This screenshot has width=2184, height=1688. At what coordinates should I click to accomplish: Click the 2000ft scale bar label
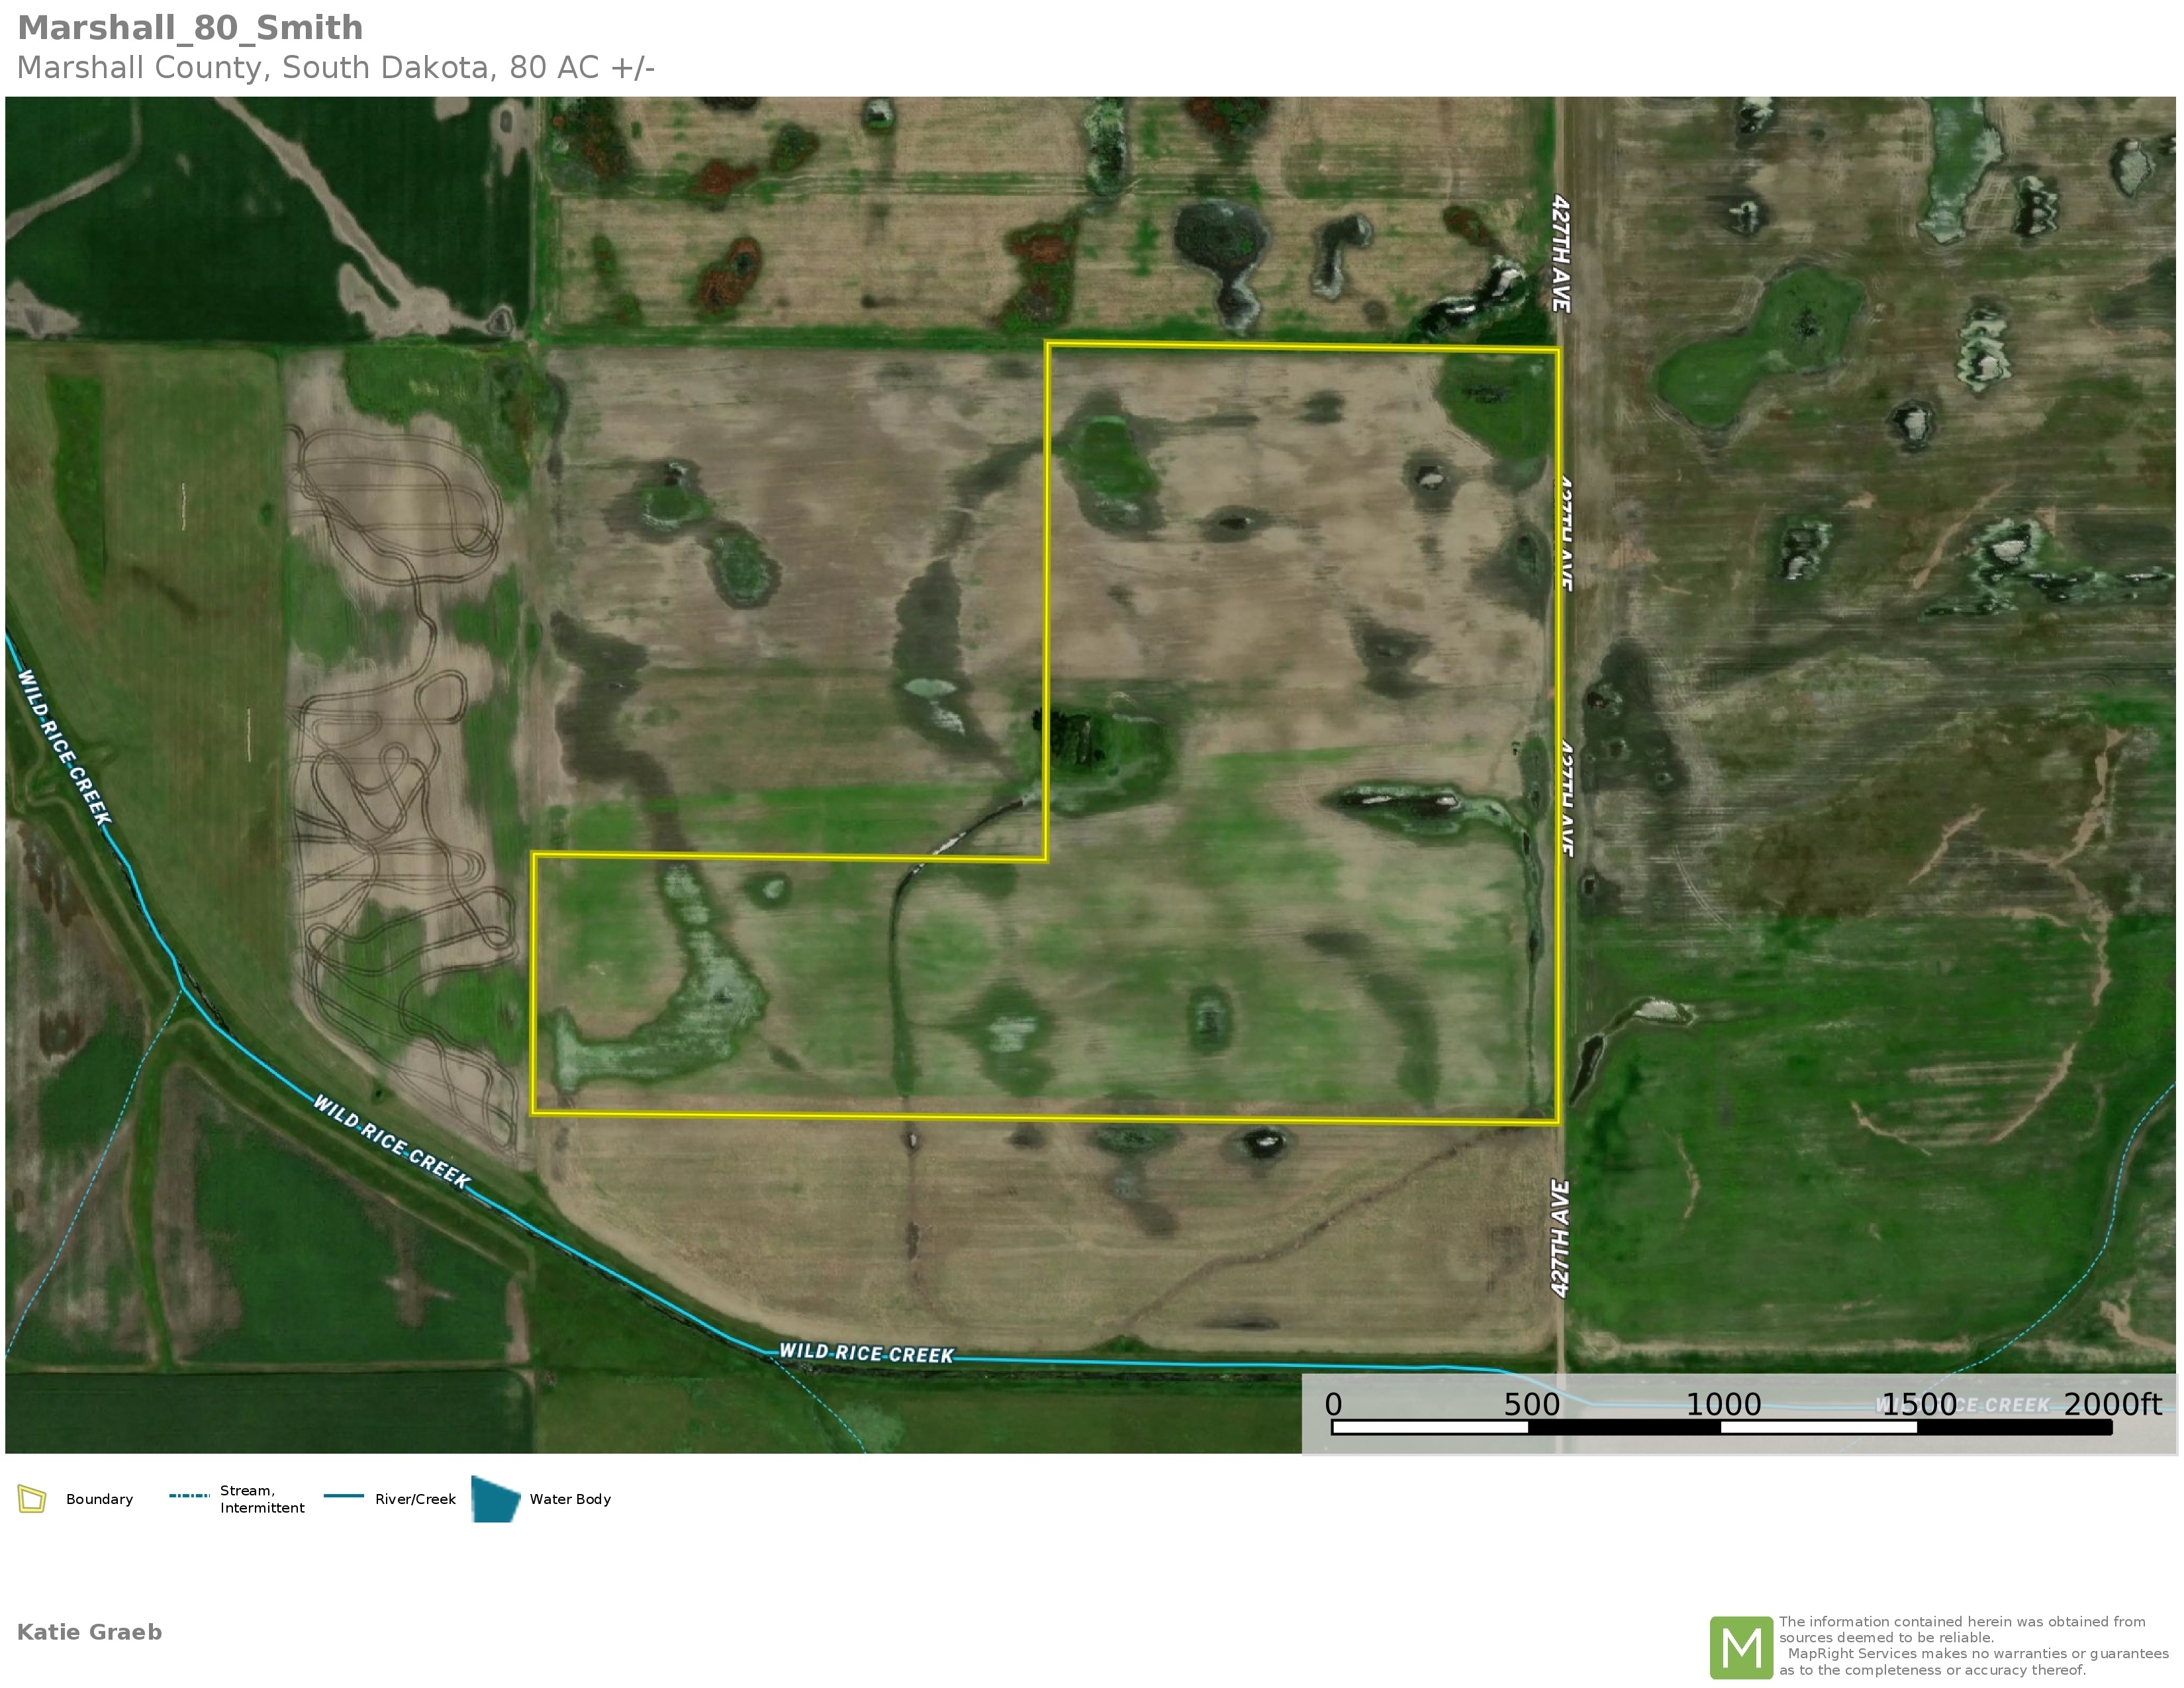click(2112, 1405)
